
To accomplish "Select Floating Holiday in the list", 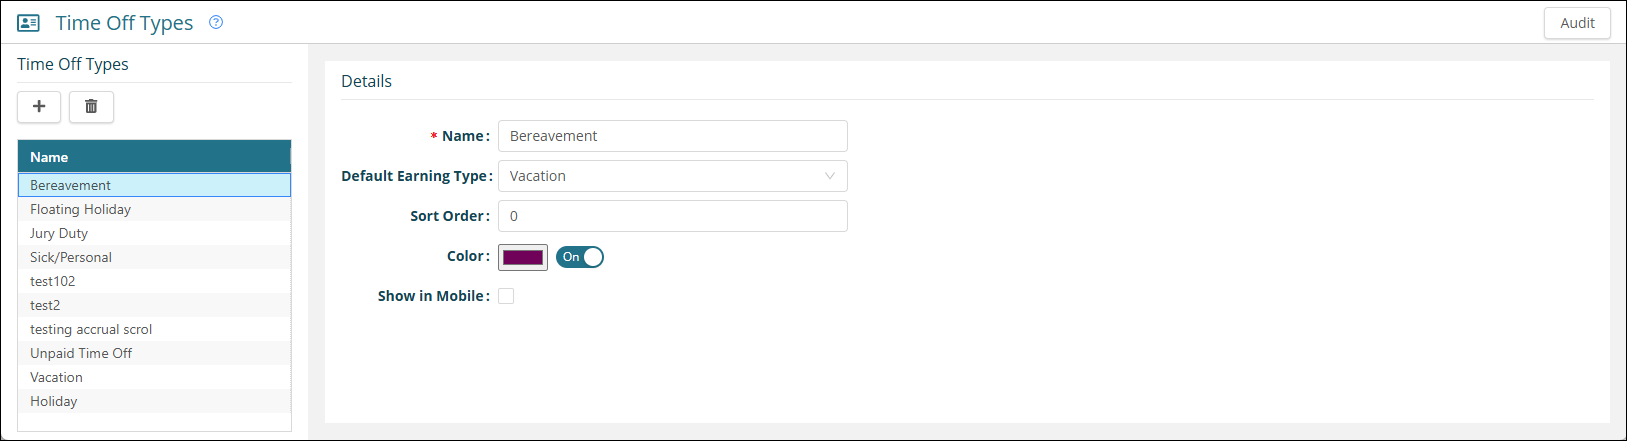I will coord(80,209).
